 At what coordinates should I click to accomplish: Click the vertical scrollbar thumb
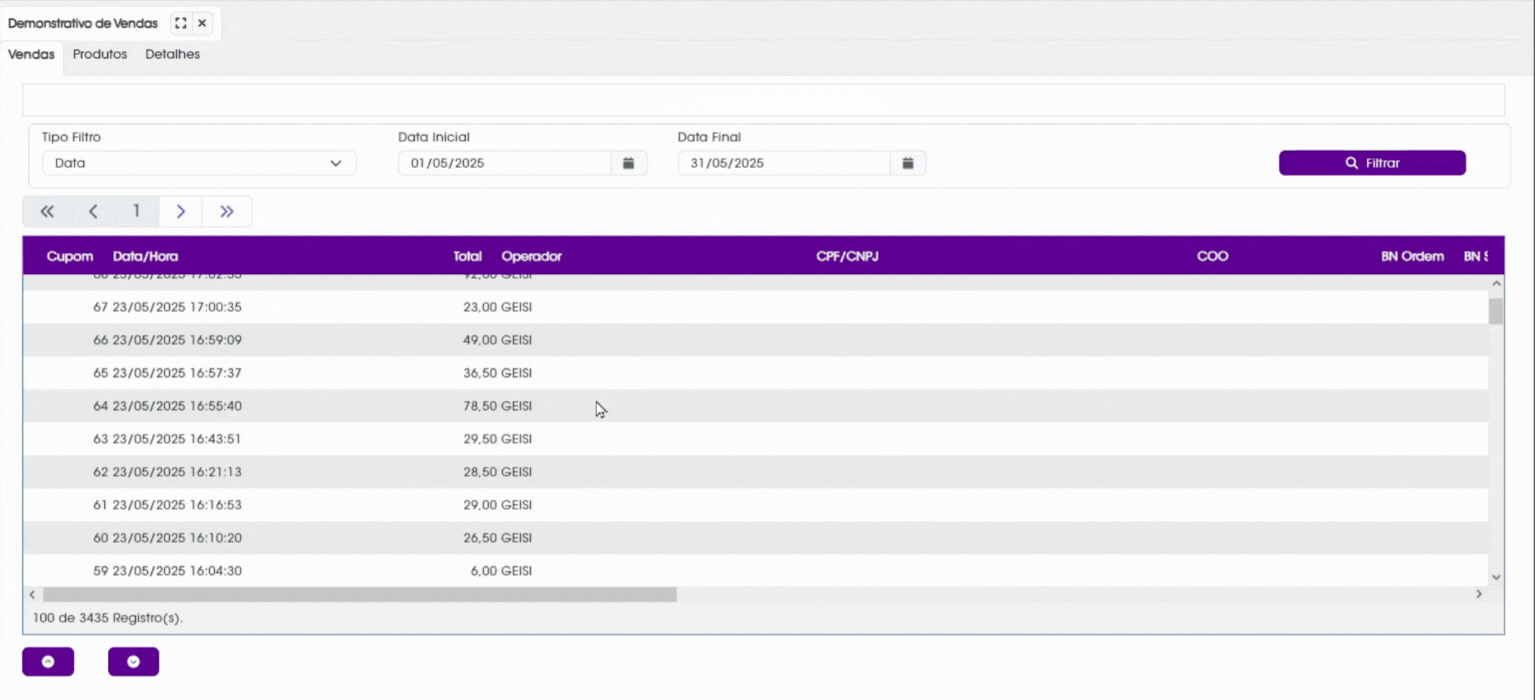pyautogui.click(x=1496, y=311)
